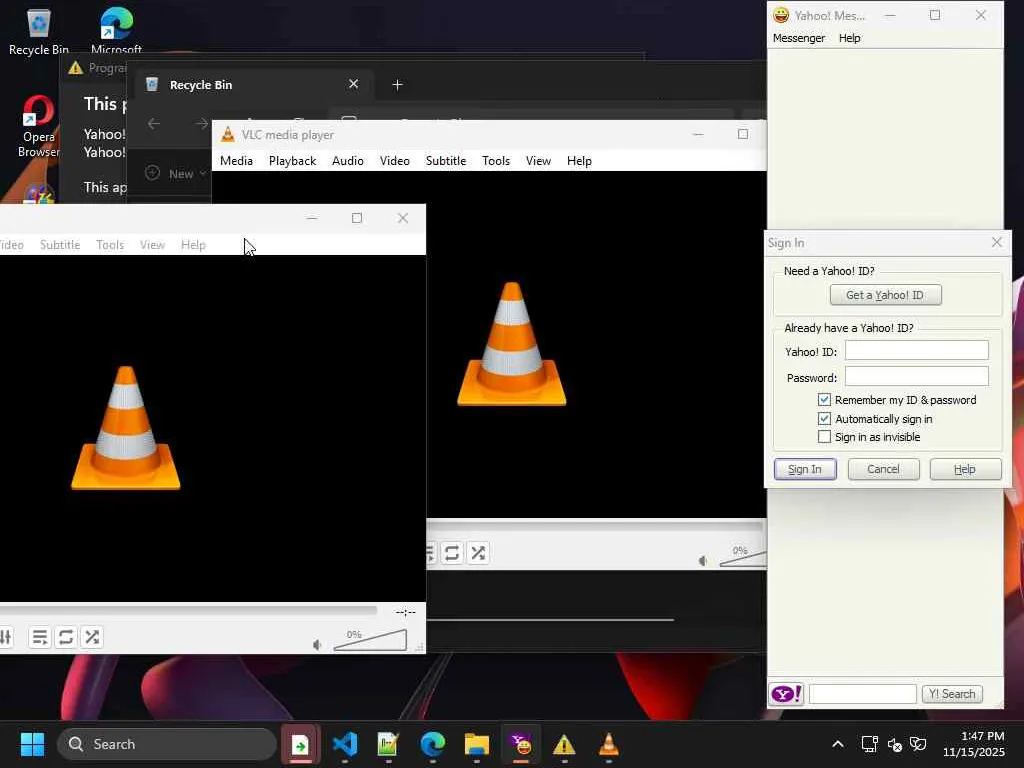Click the VLC cone icon in title bar

tap(227, 135)
